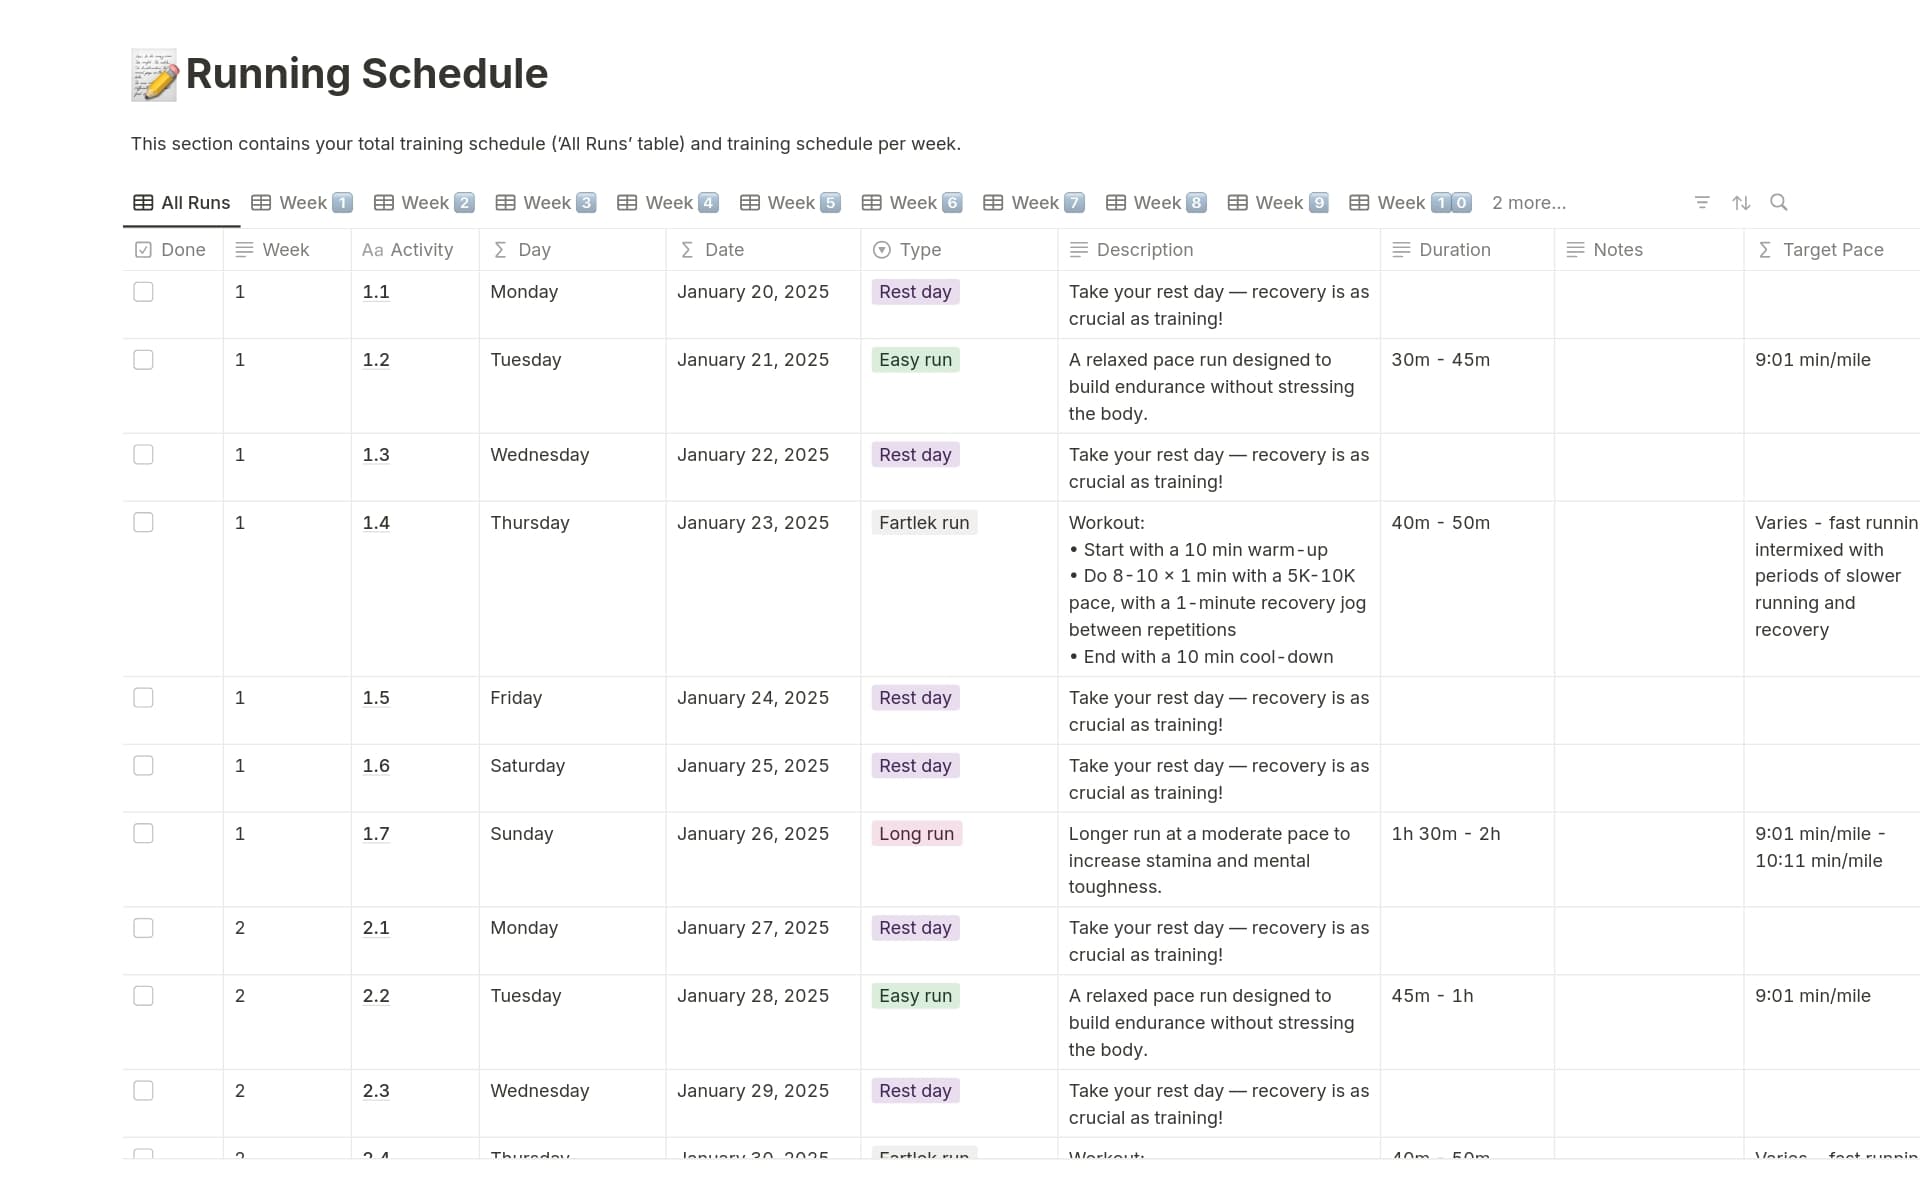Open activity page 1.2
This screenshot has height=1199, width=1920.
376,360
